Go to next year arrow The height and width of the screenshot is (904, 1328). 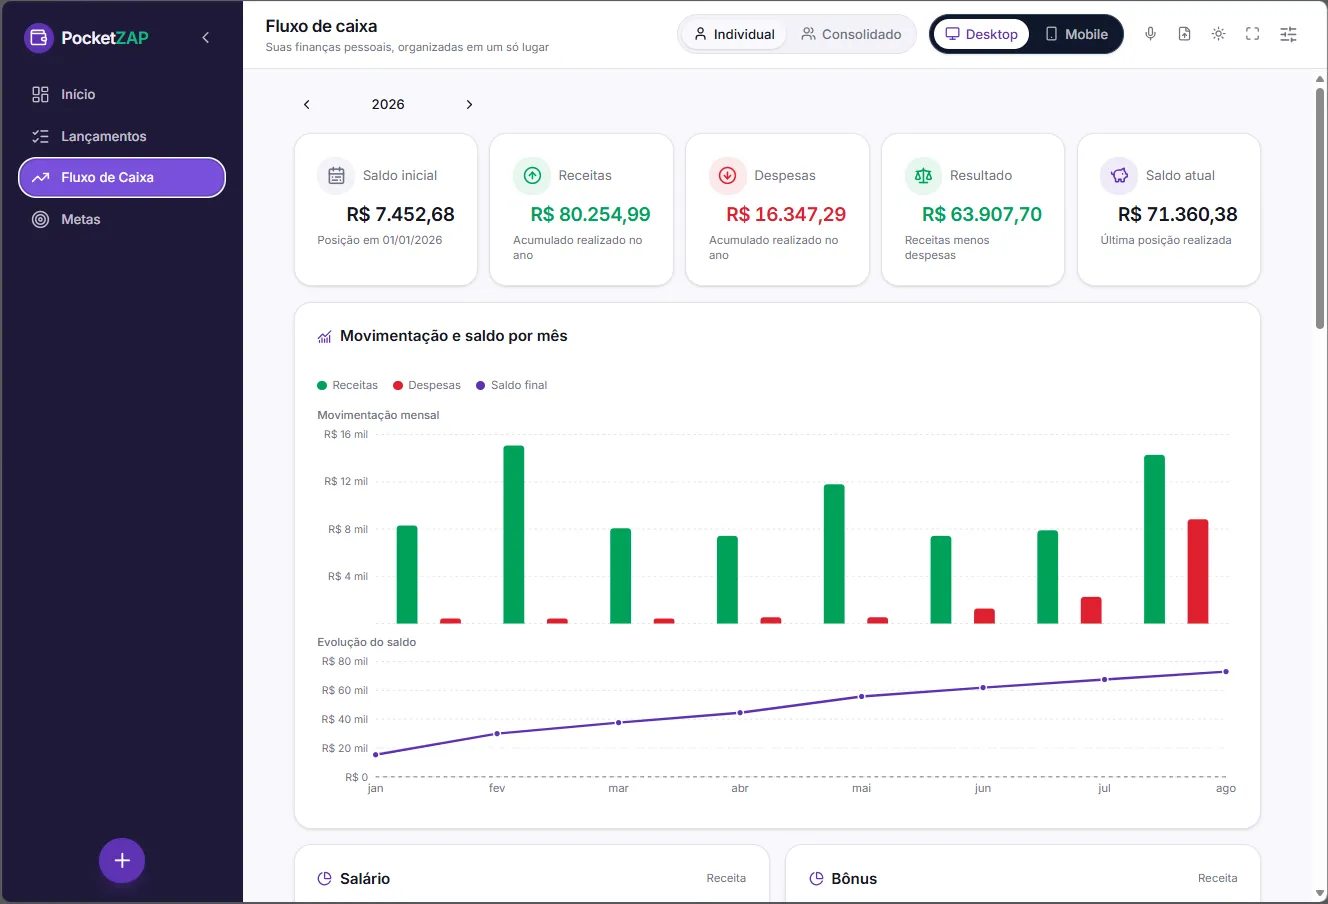pyautogui.click(x=469, y=104)
